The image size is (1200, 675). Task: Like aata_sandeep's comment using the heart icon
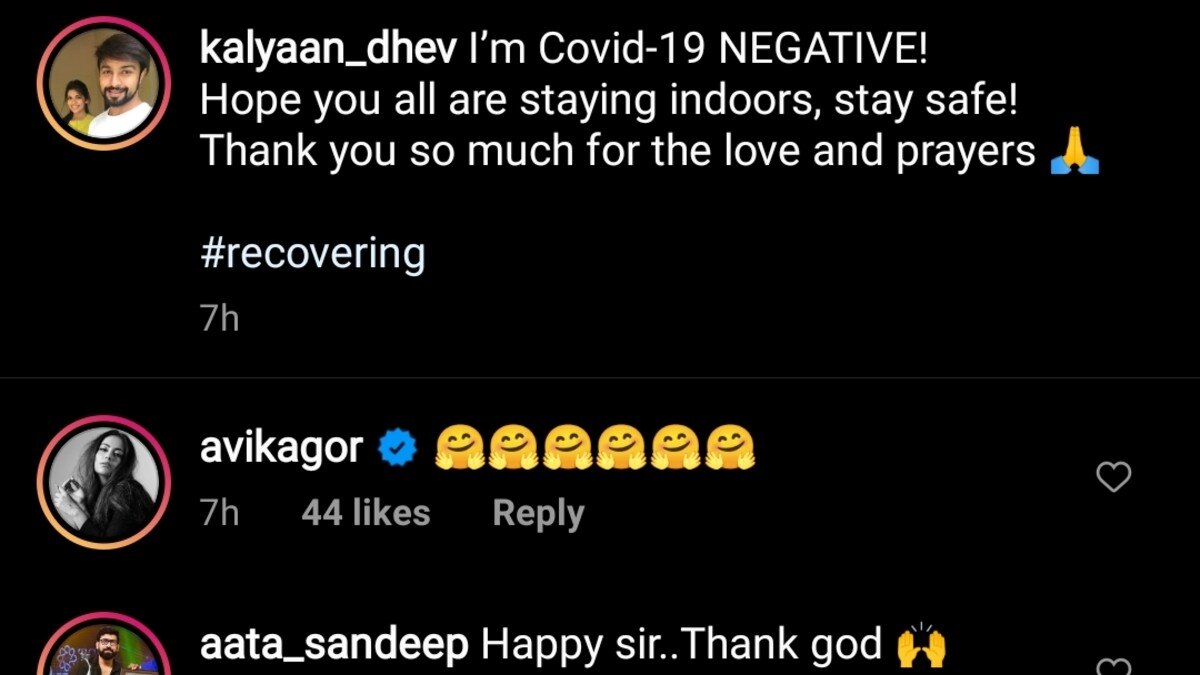click(1114, 667)
